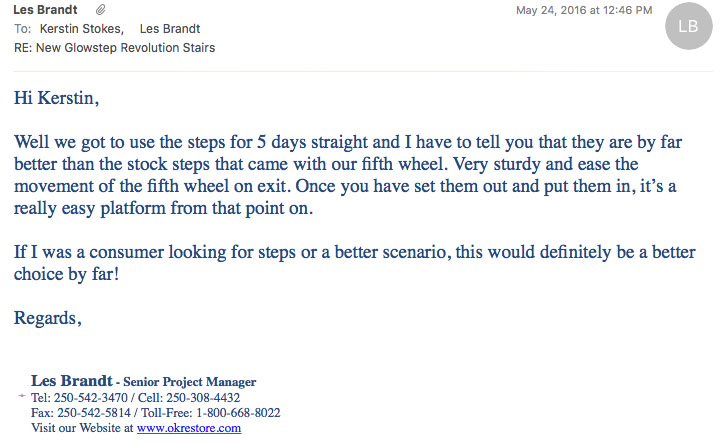Viewport: 720px width, 444px height.
Task: Click the Tel number 250-542-3470
Action: click(x=90, y=398)
